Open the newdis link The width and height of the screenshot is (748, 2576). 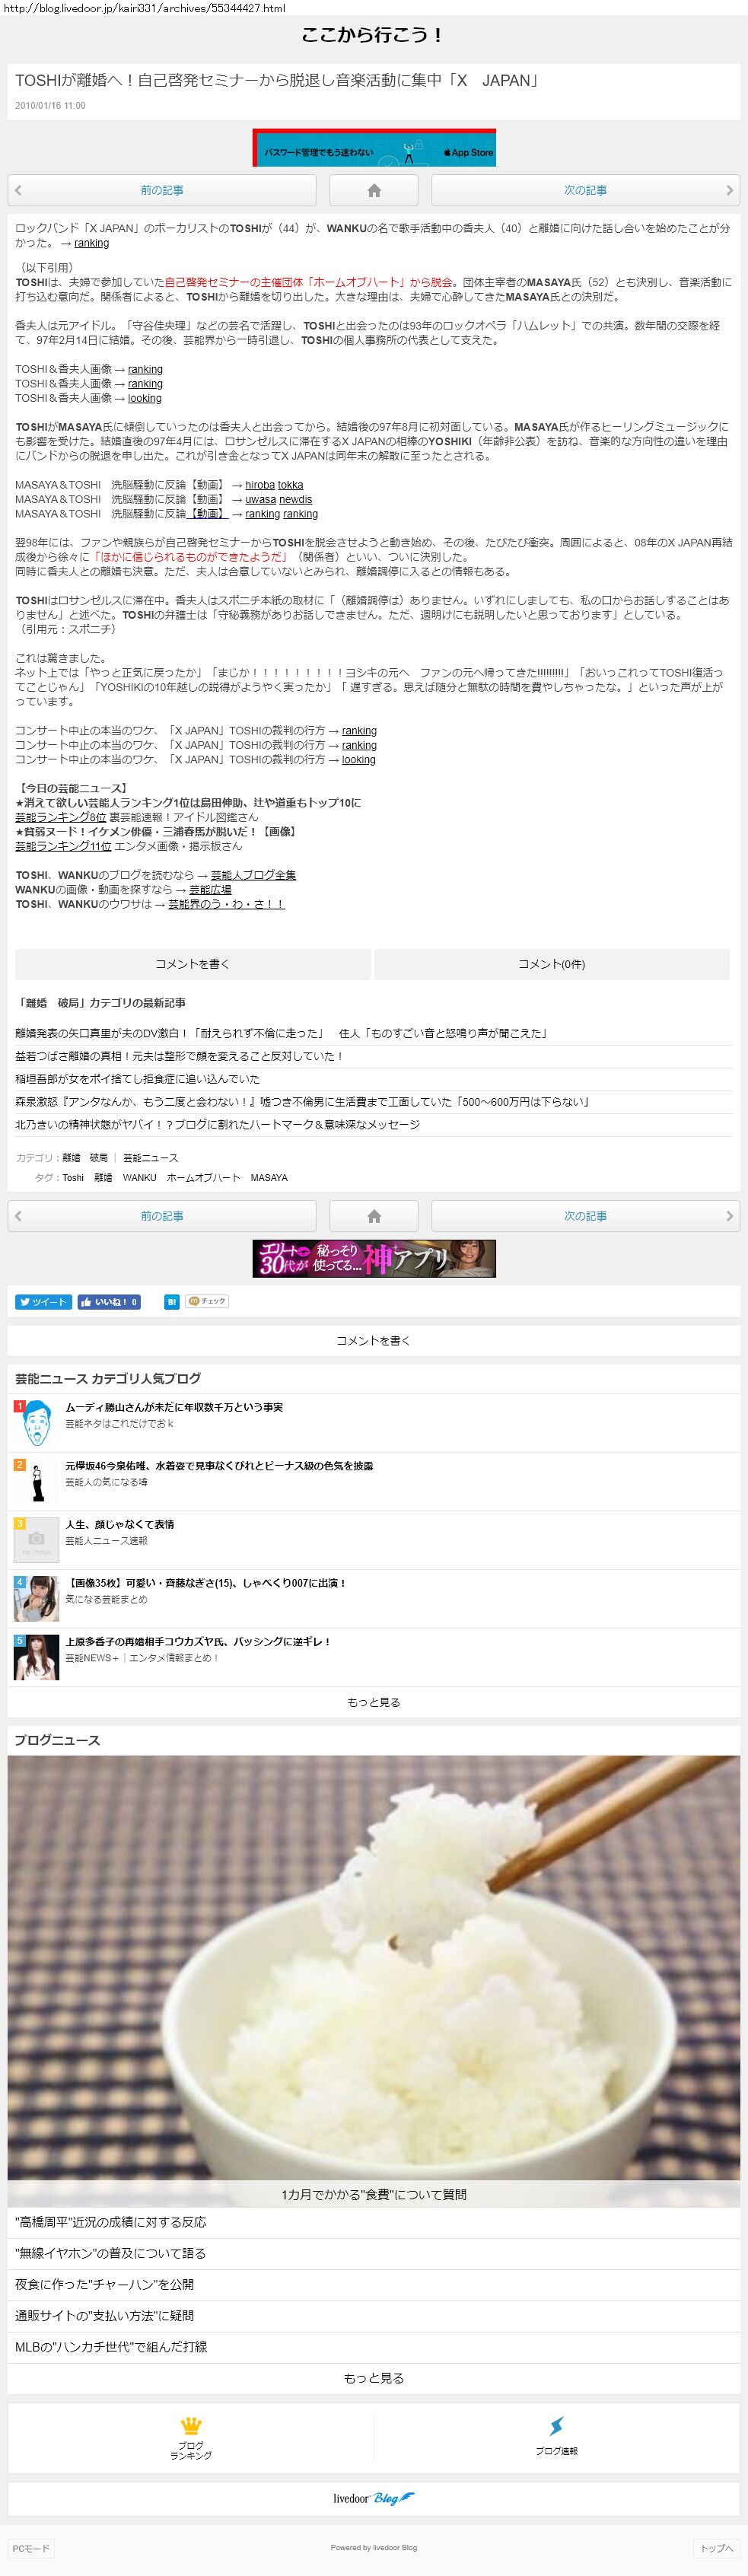295,499
